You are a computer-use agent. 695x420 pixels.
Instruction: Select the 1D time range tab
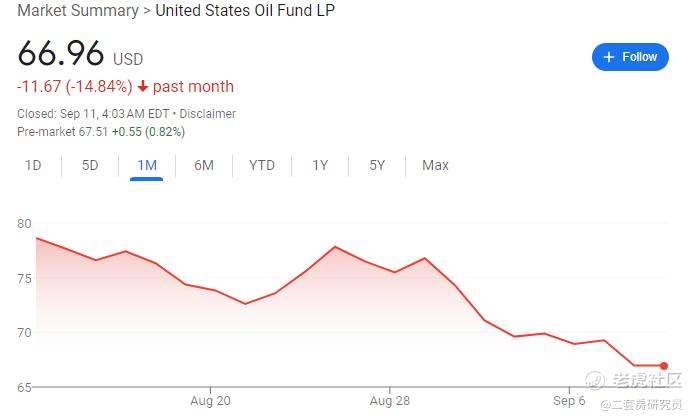[33, 165]
